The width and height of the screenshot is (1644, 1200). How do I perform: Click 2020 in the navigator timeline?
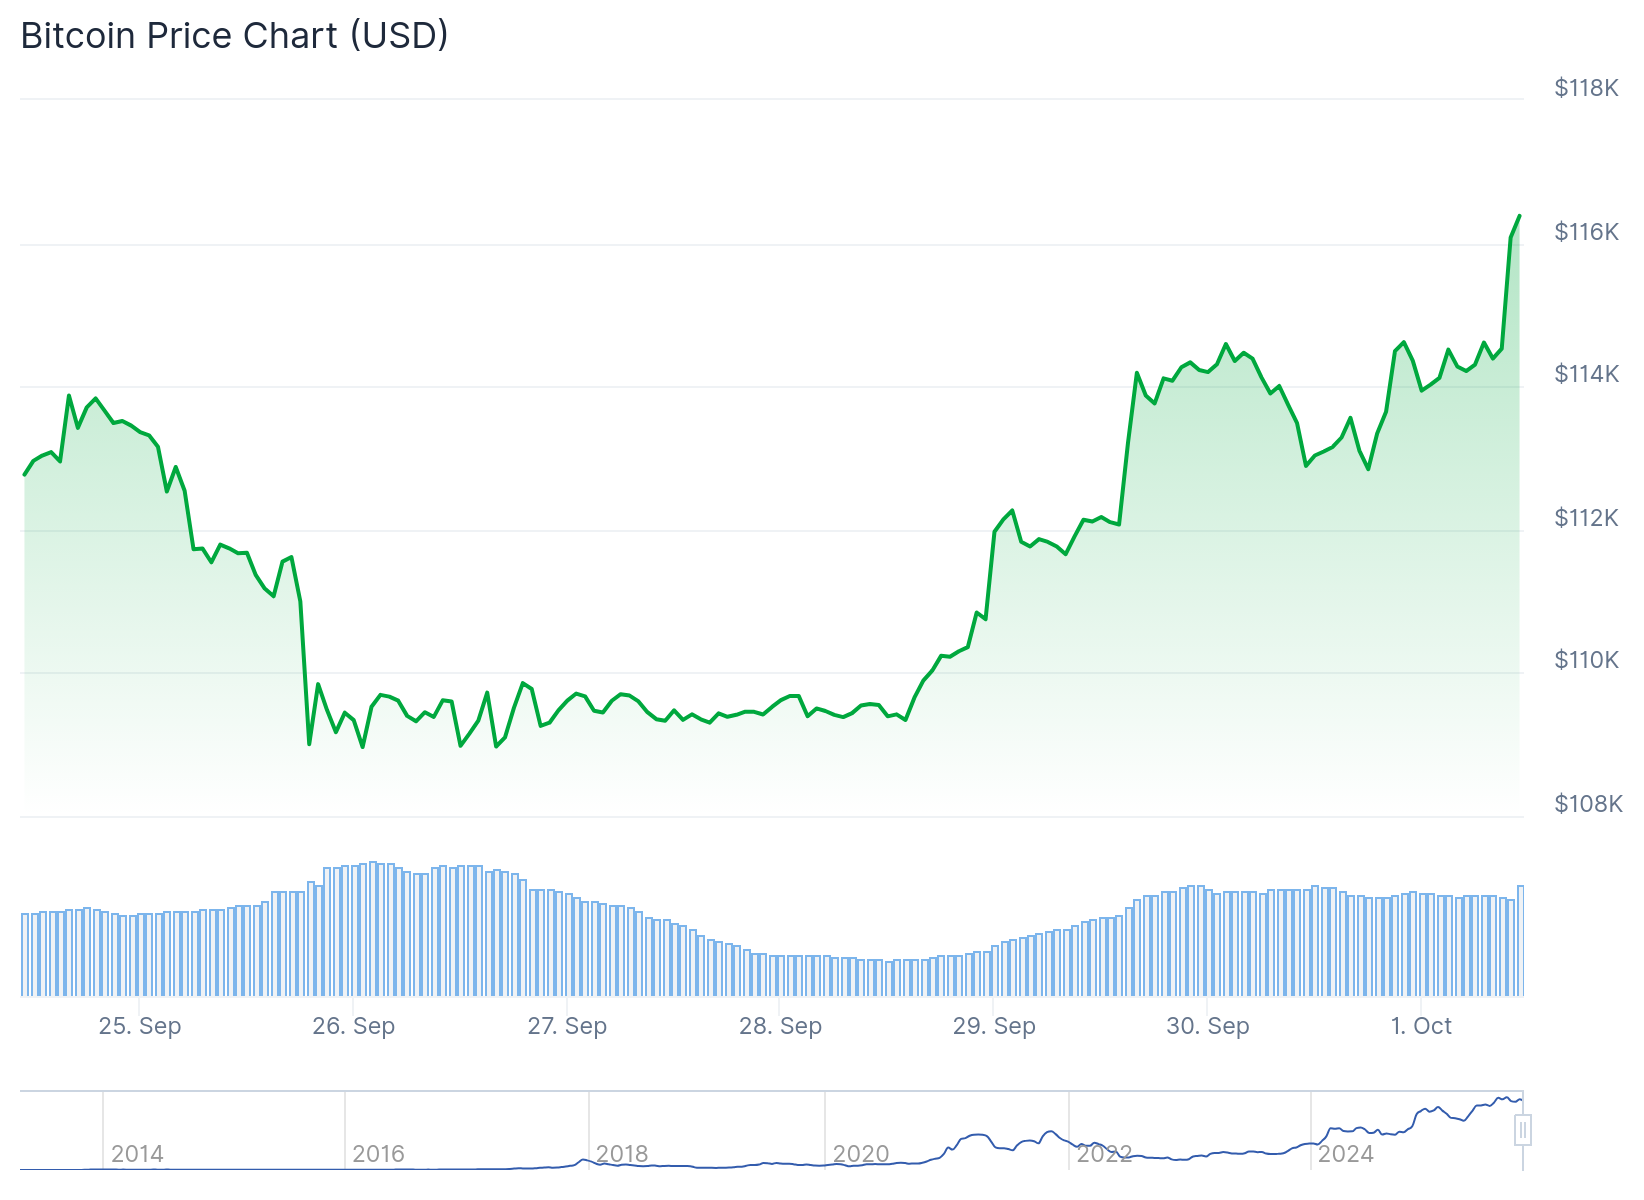pyautogui.click(x=861, y=1154)
